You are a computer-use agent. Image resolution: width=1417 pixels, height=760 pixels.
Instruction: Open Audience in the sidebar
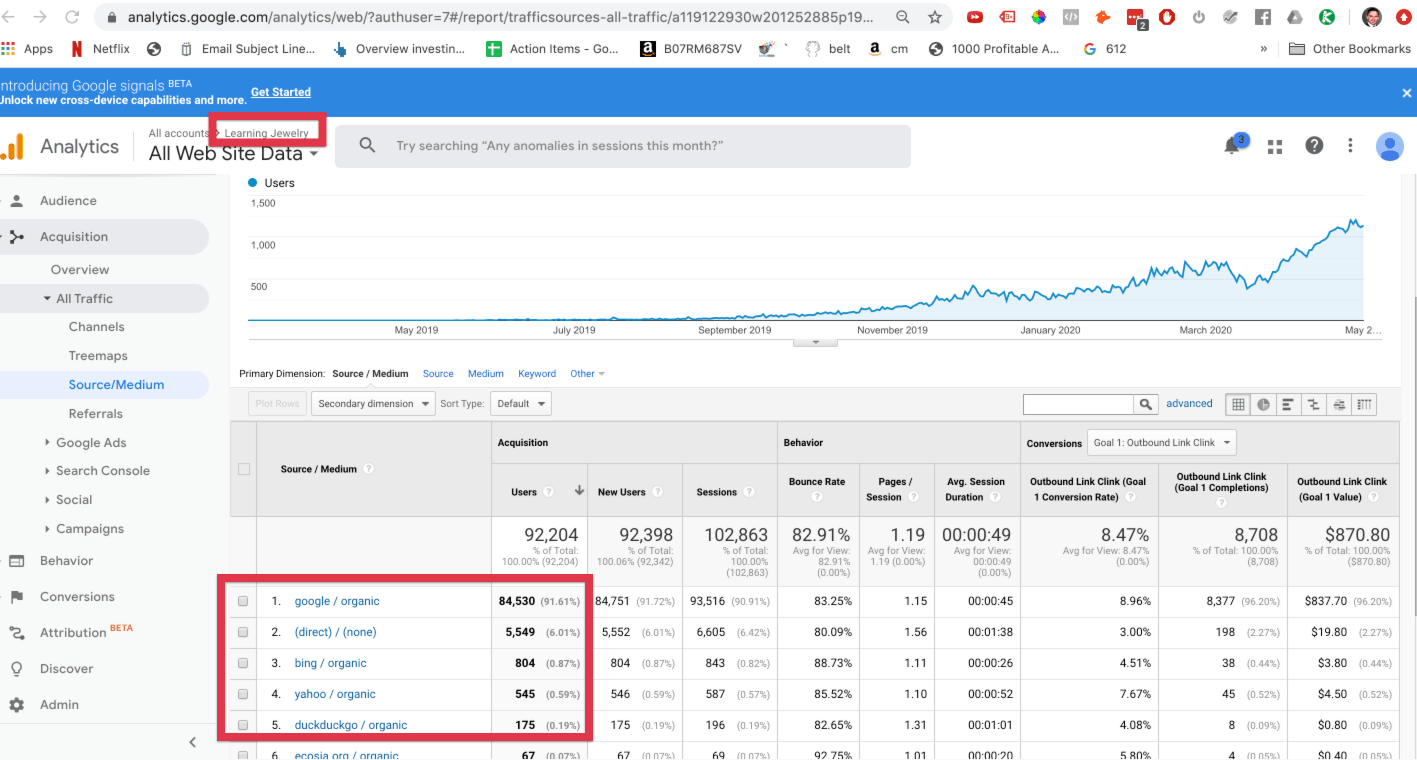click(x=68, y=201)
